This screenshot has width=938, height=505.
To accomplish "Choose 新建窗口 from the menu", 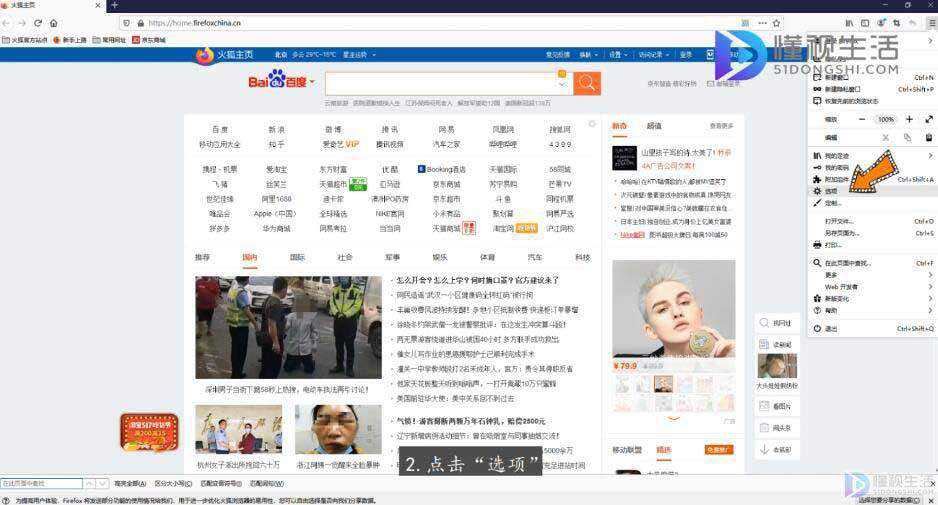I will coord(872,77).
